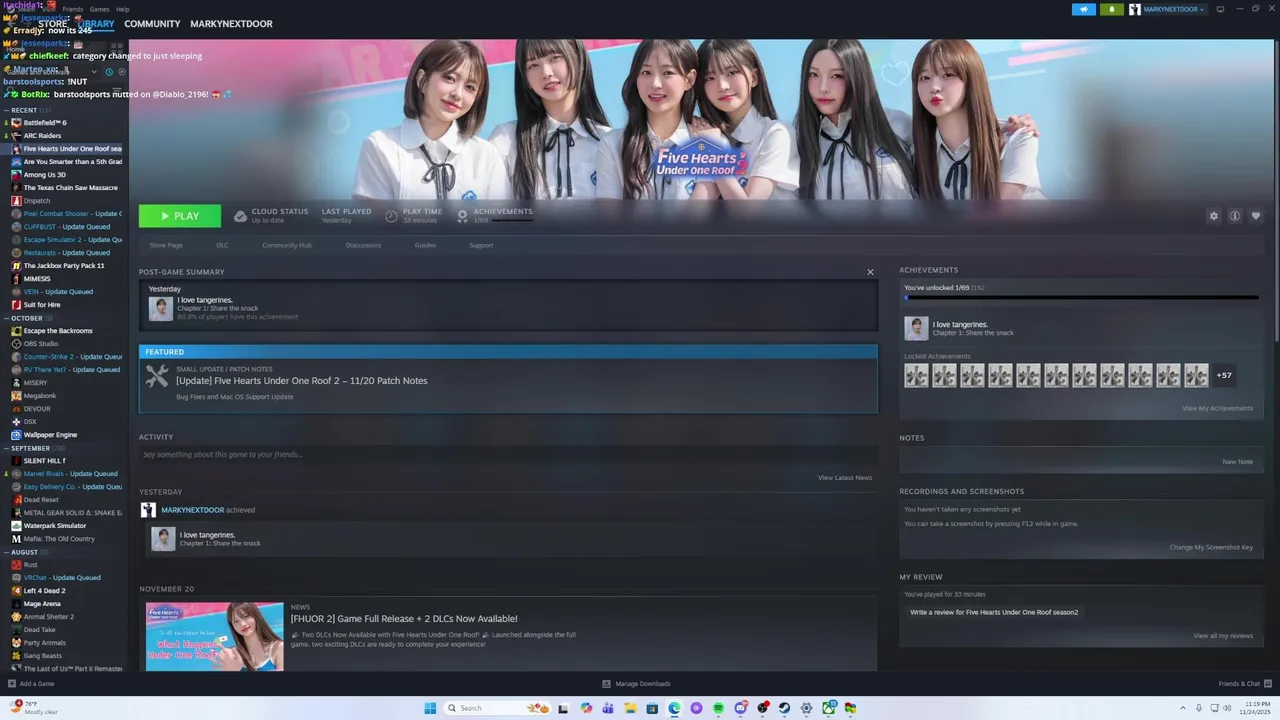Open the Discussions link
This screenshot has height=720, width=1280.
coord(363,245)
